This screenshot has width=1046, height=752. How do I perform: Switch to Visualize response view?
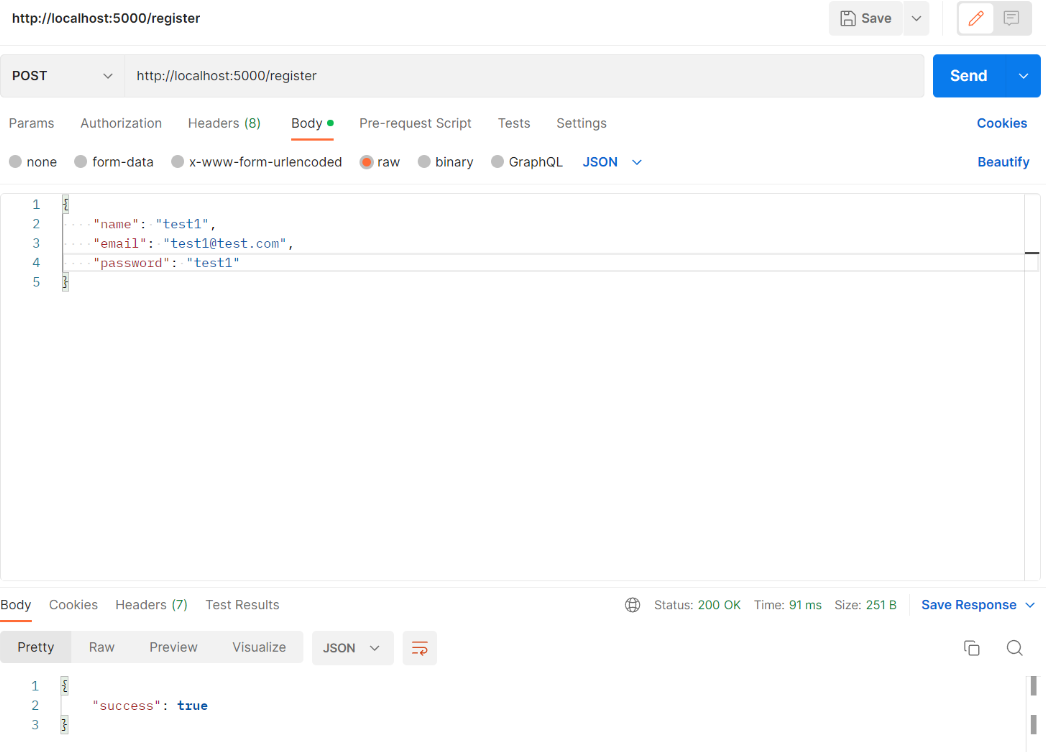259,647
